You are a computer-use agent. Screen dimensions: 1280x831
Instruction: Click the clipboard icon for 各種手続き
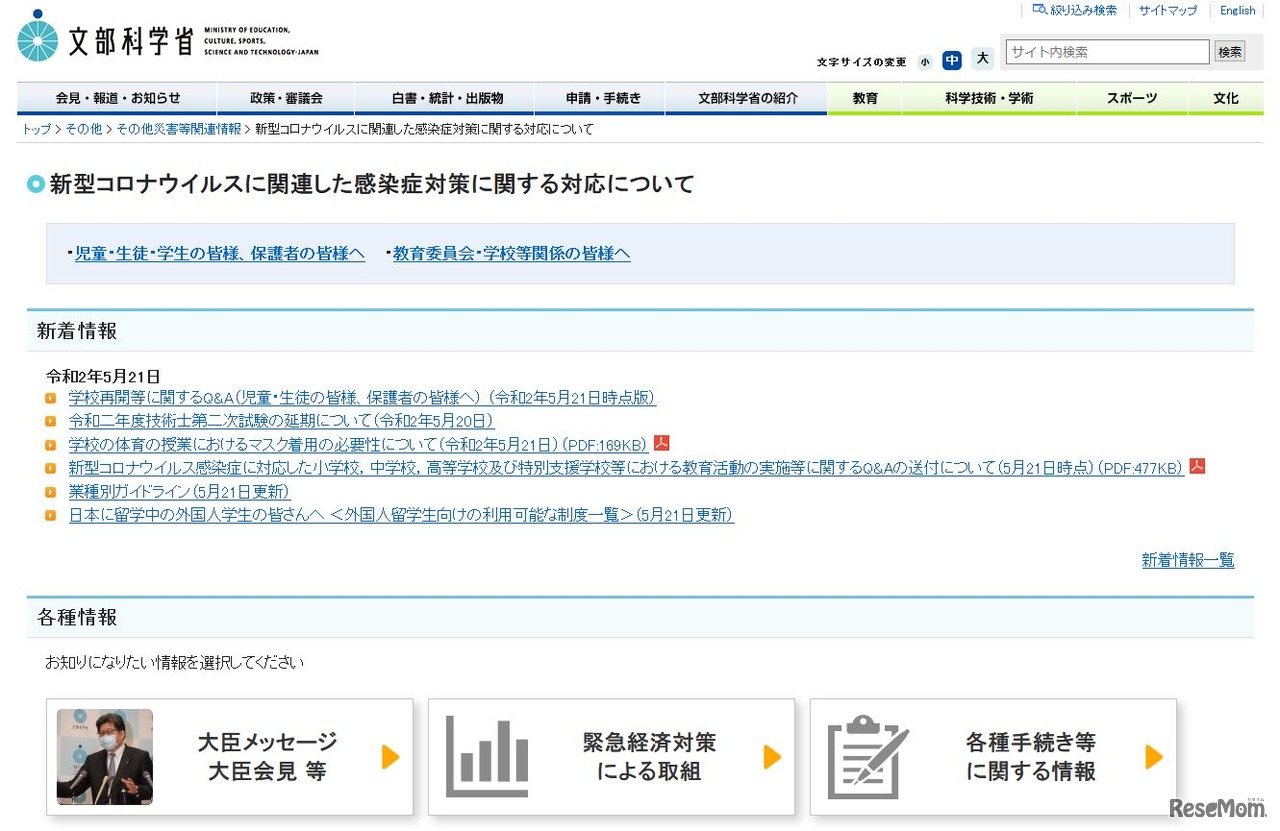[x=868, y=757]
